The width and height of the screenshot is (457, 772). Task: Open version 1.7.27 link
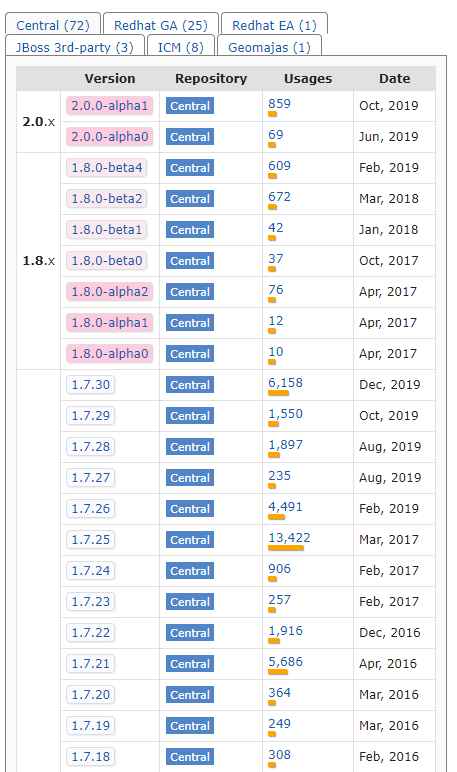pyautogui.click(x=91, y=478)
